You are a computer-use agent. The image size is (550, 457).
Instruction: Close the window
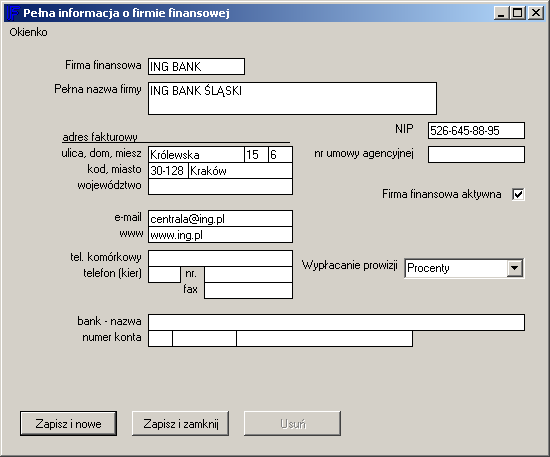pyautogui.click(x=536, y=13)
